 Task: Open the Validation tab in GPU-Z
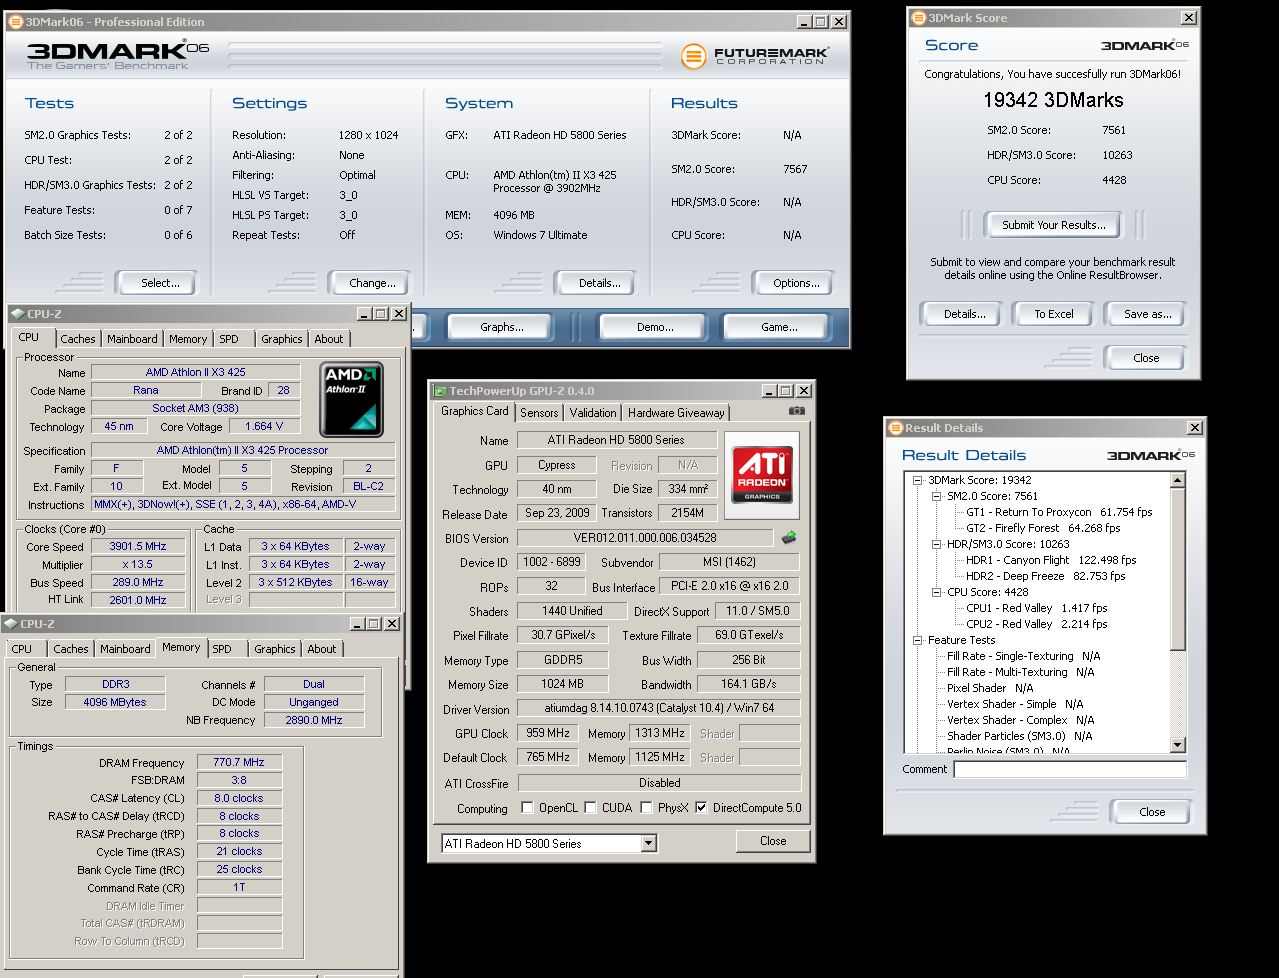(x=593, y=413)
